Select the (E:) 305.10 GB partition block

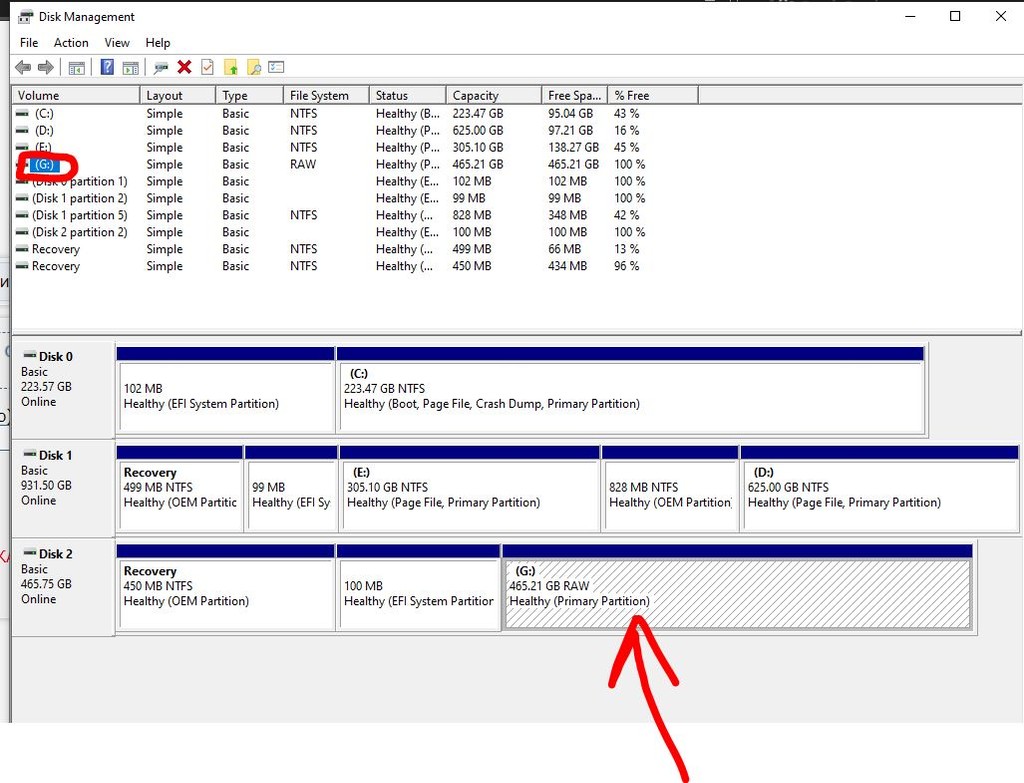(x=470, y=488)
